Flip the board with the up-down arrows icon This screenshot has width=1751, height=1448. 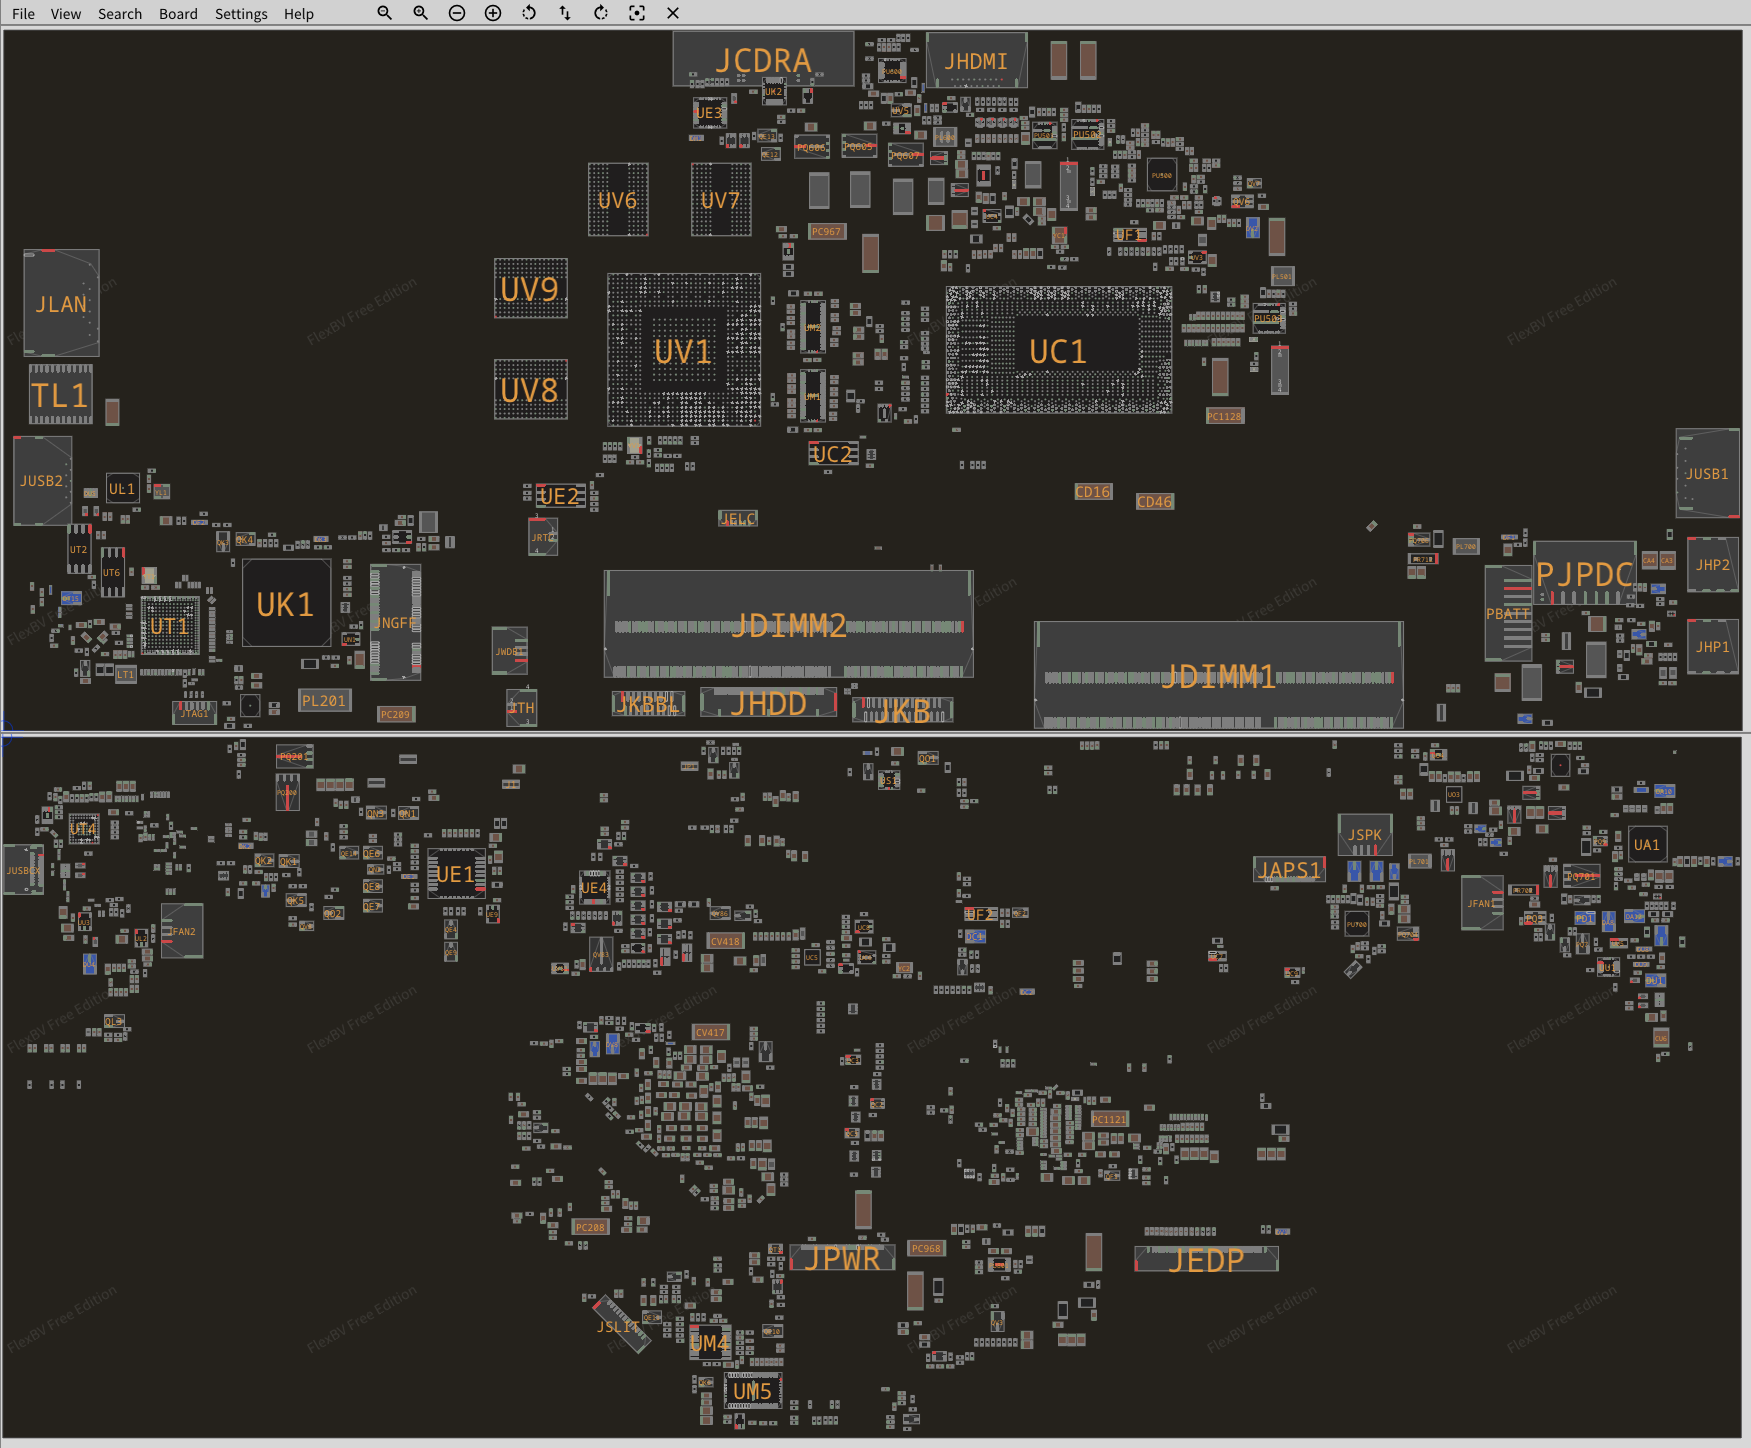[x=565, y=13]
